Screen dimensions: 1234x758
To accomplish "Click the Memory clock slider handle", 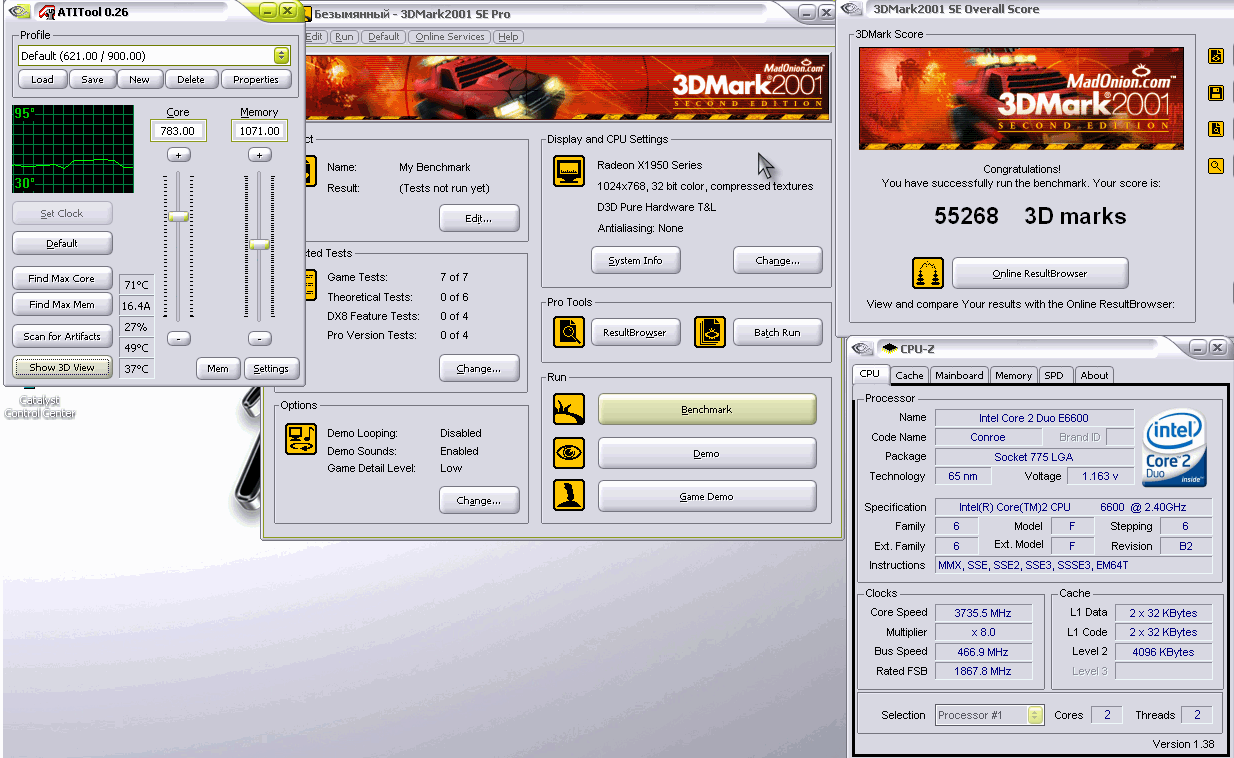I will point(259,244).
